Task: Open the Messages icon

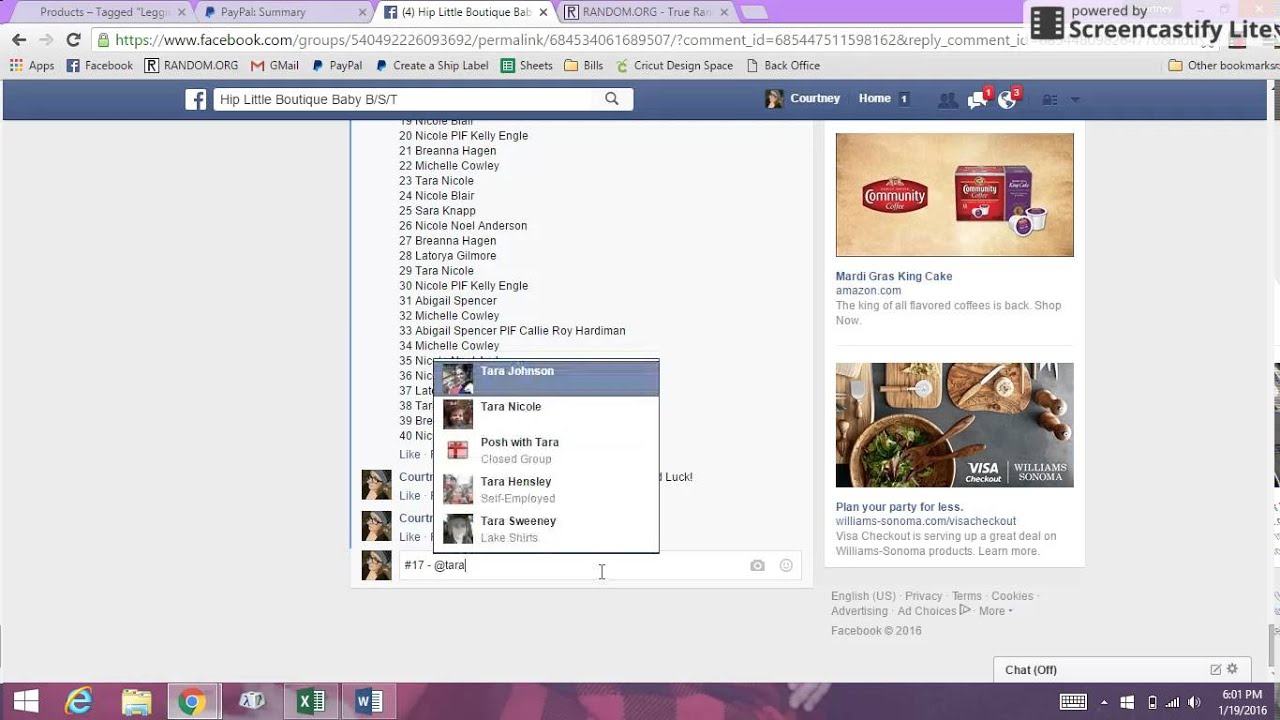Action: tap(977, 100)
